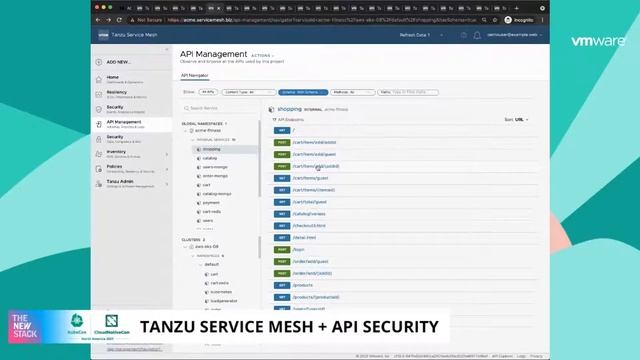The height and width of the screenshot is (360, 640).
Task: Expand the Inventory sidebar submenu arrow
Action: [x=167, y=154]
